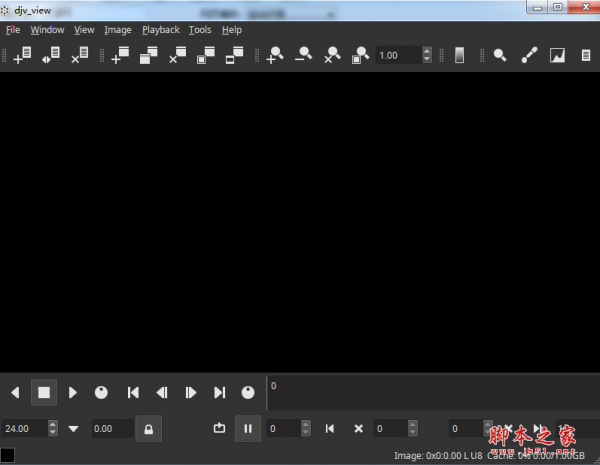The width and height of the screenshot is (600, 465).
Task: Toggle full screen window icon
Action: (x=234, y=55)
